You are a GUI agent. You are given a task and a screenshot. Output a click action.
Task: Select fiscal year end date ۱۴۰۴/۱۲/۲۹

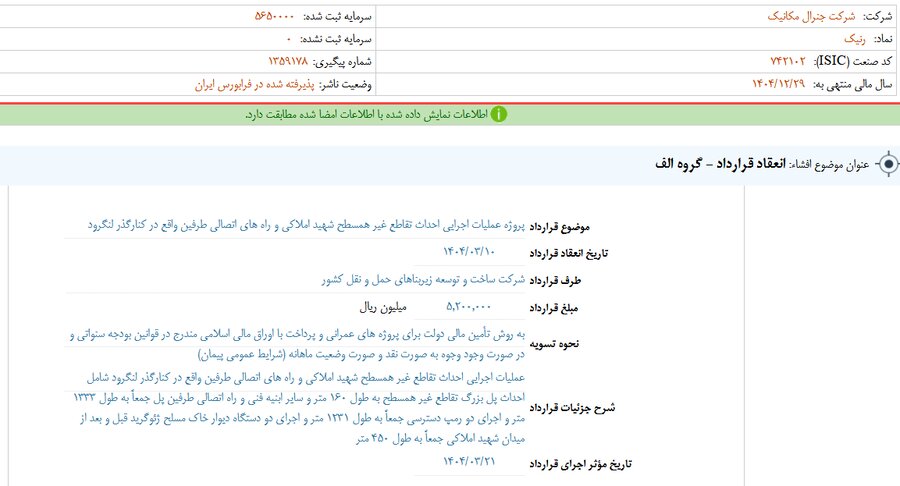(x=778, y=84)
